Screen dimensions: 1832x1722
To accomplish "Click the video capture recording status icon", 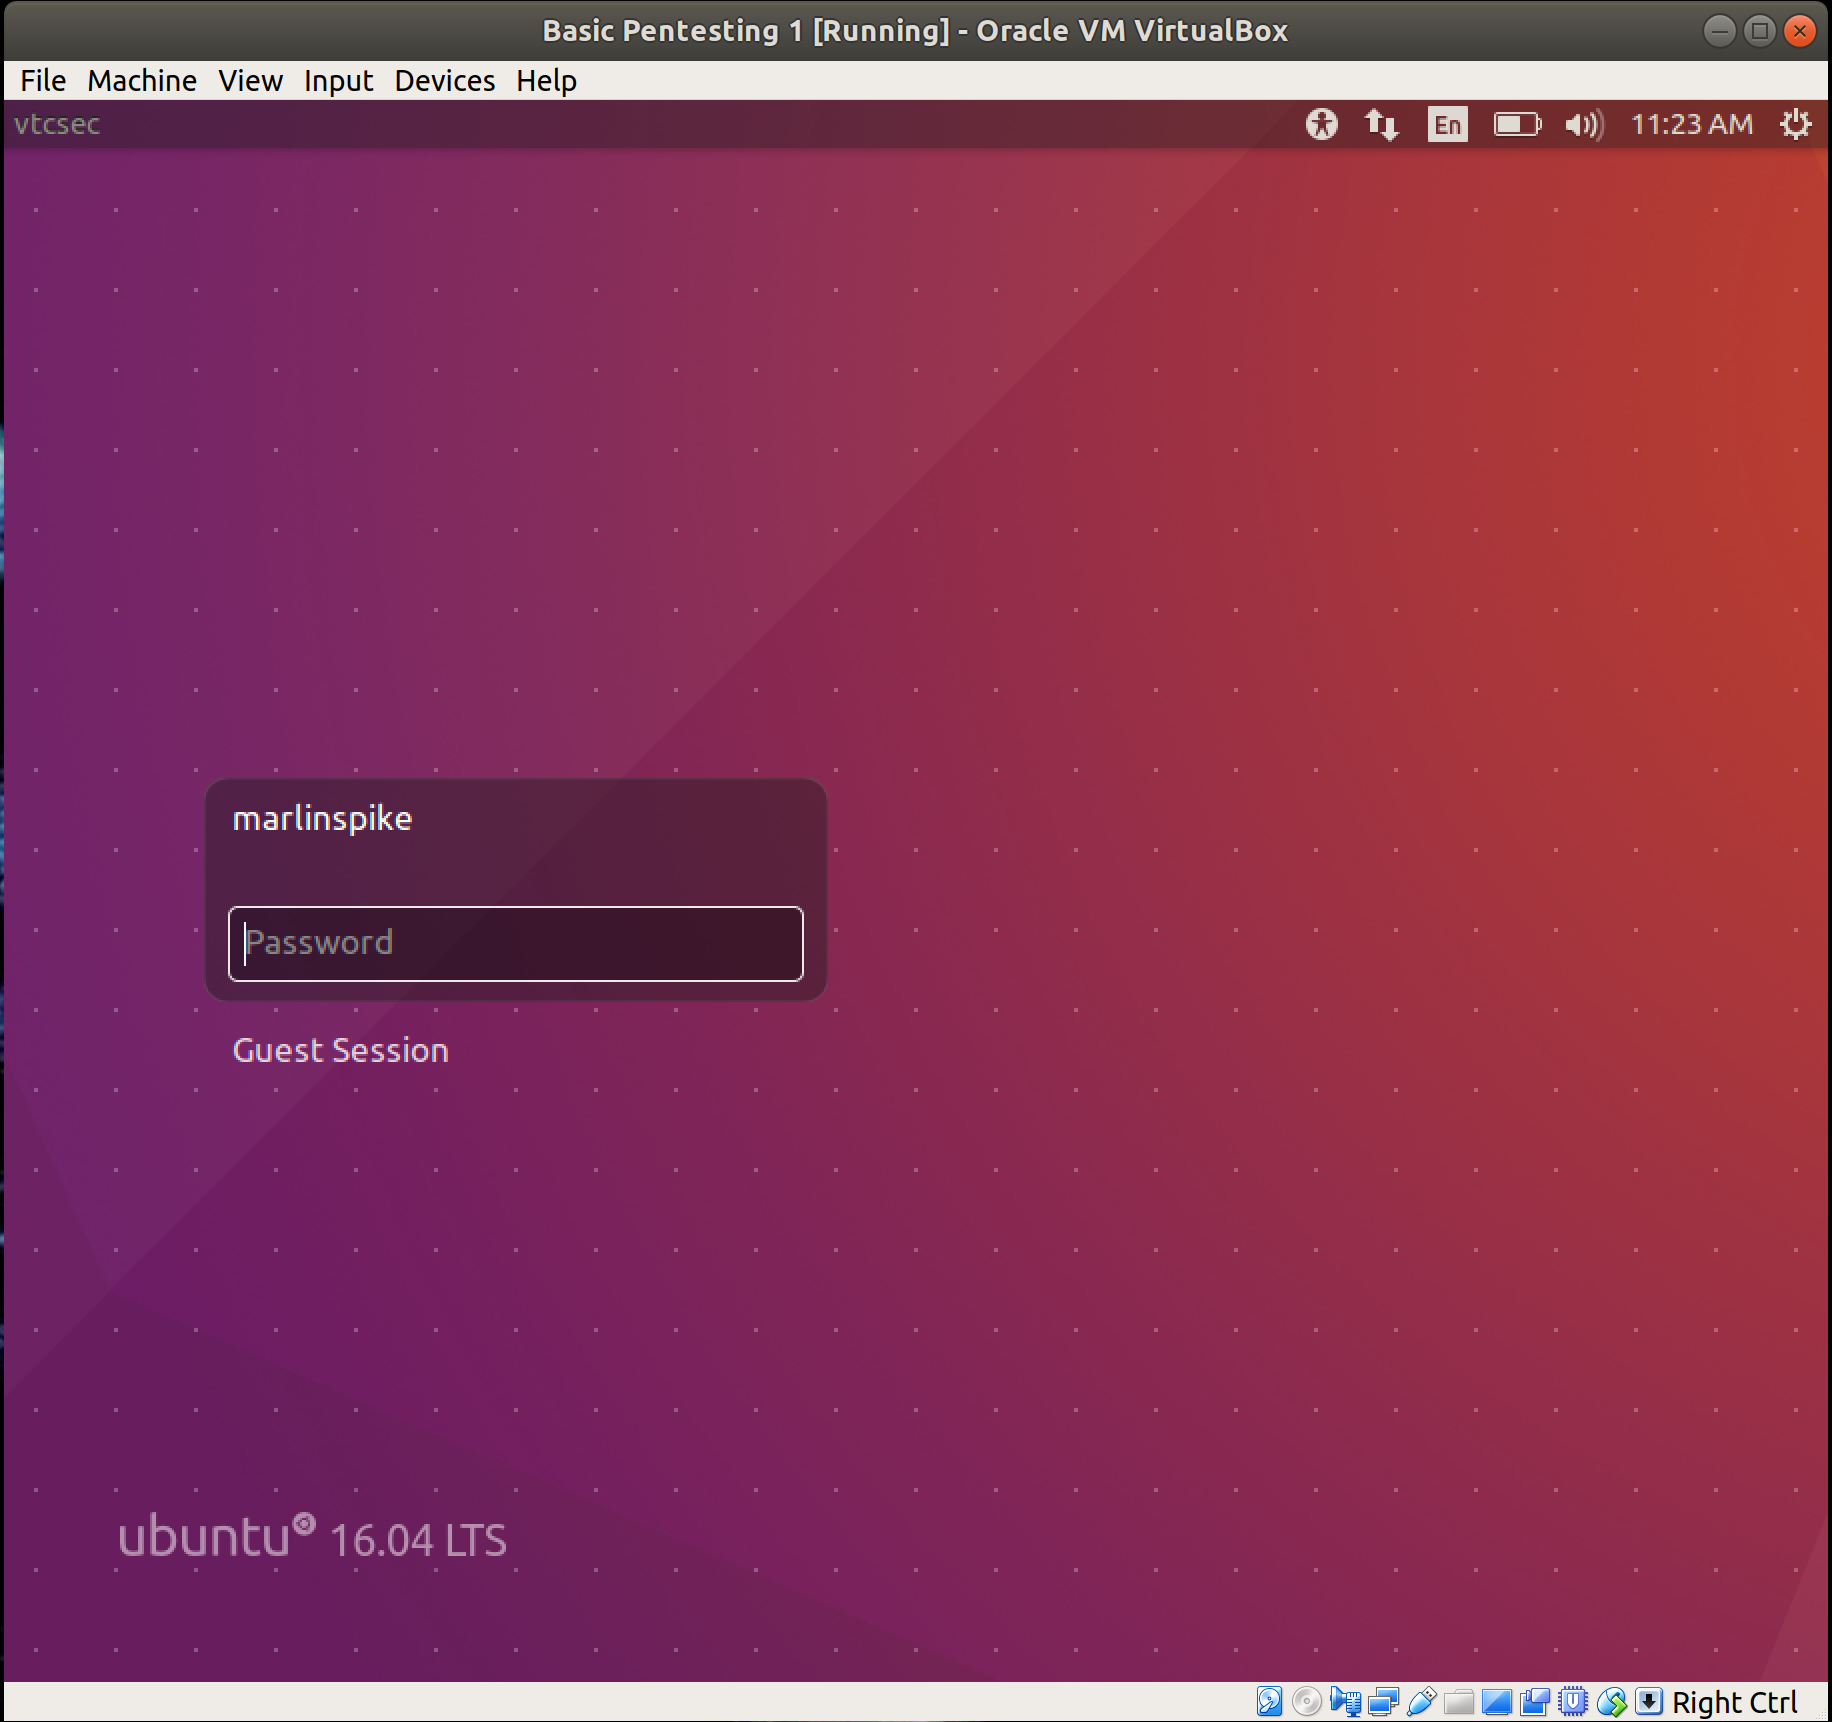I will click(1535, 1701).
